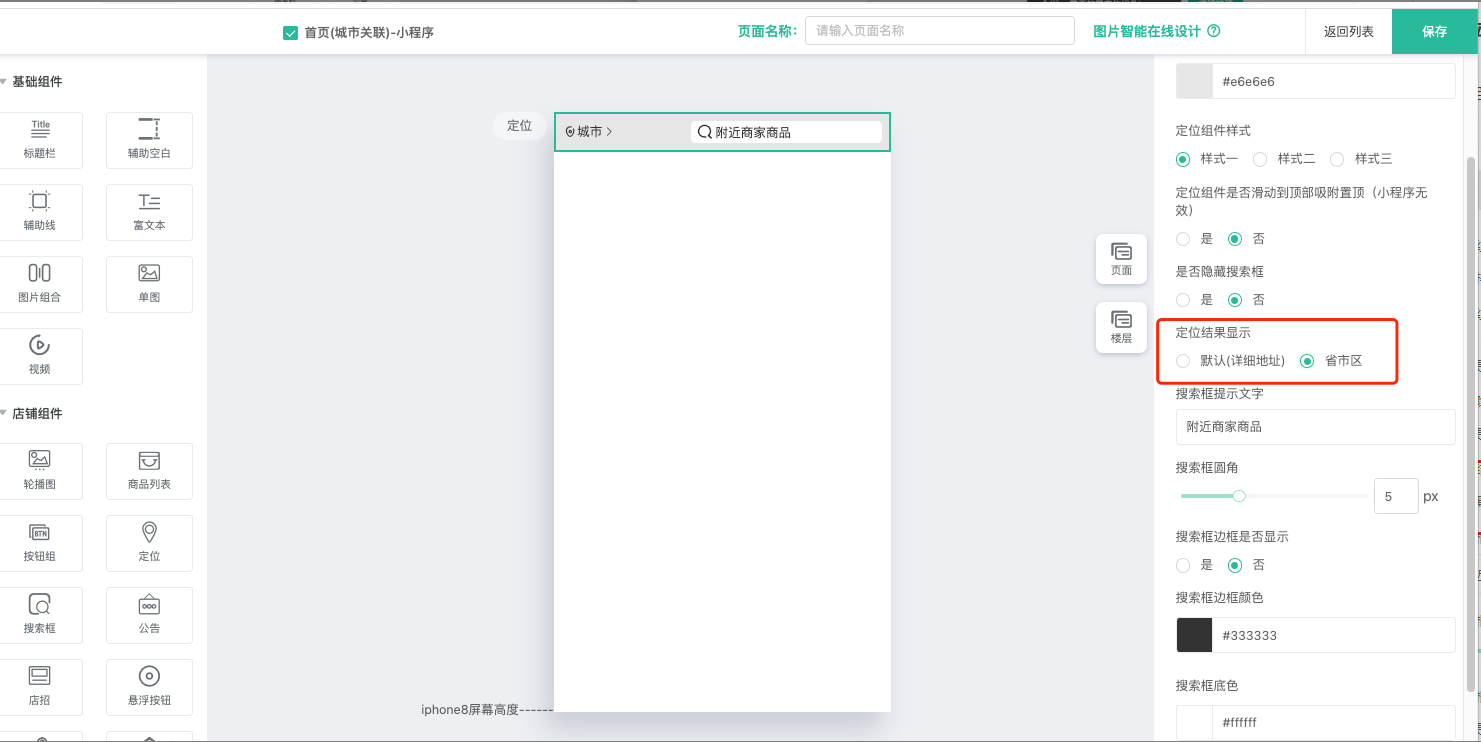Select the 悬浮按钮 floating button component

pyautogui.click(x=149, y=687)
